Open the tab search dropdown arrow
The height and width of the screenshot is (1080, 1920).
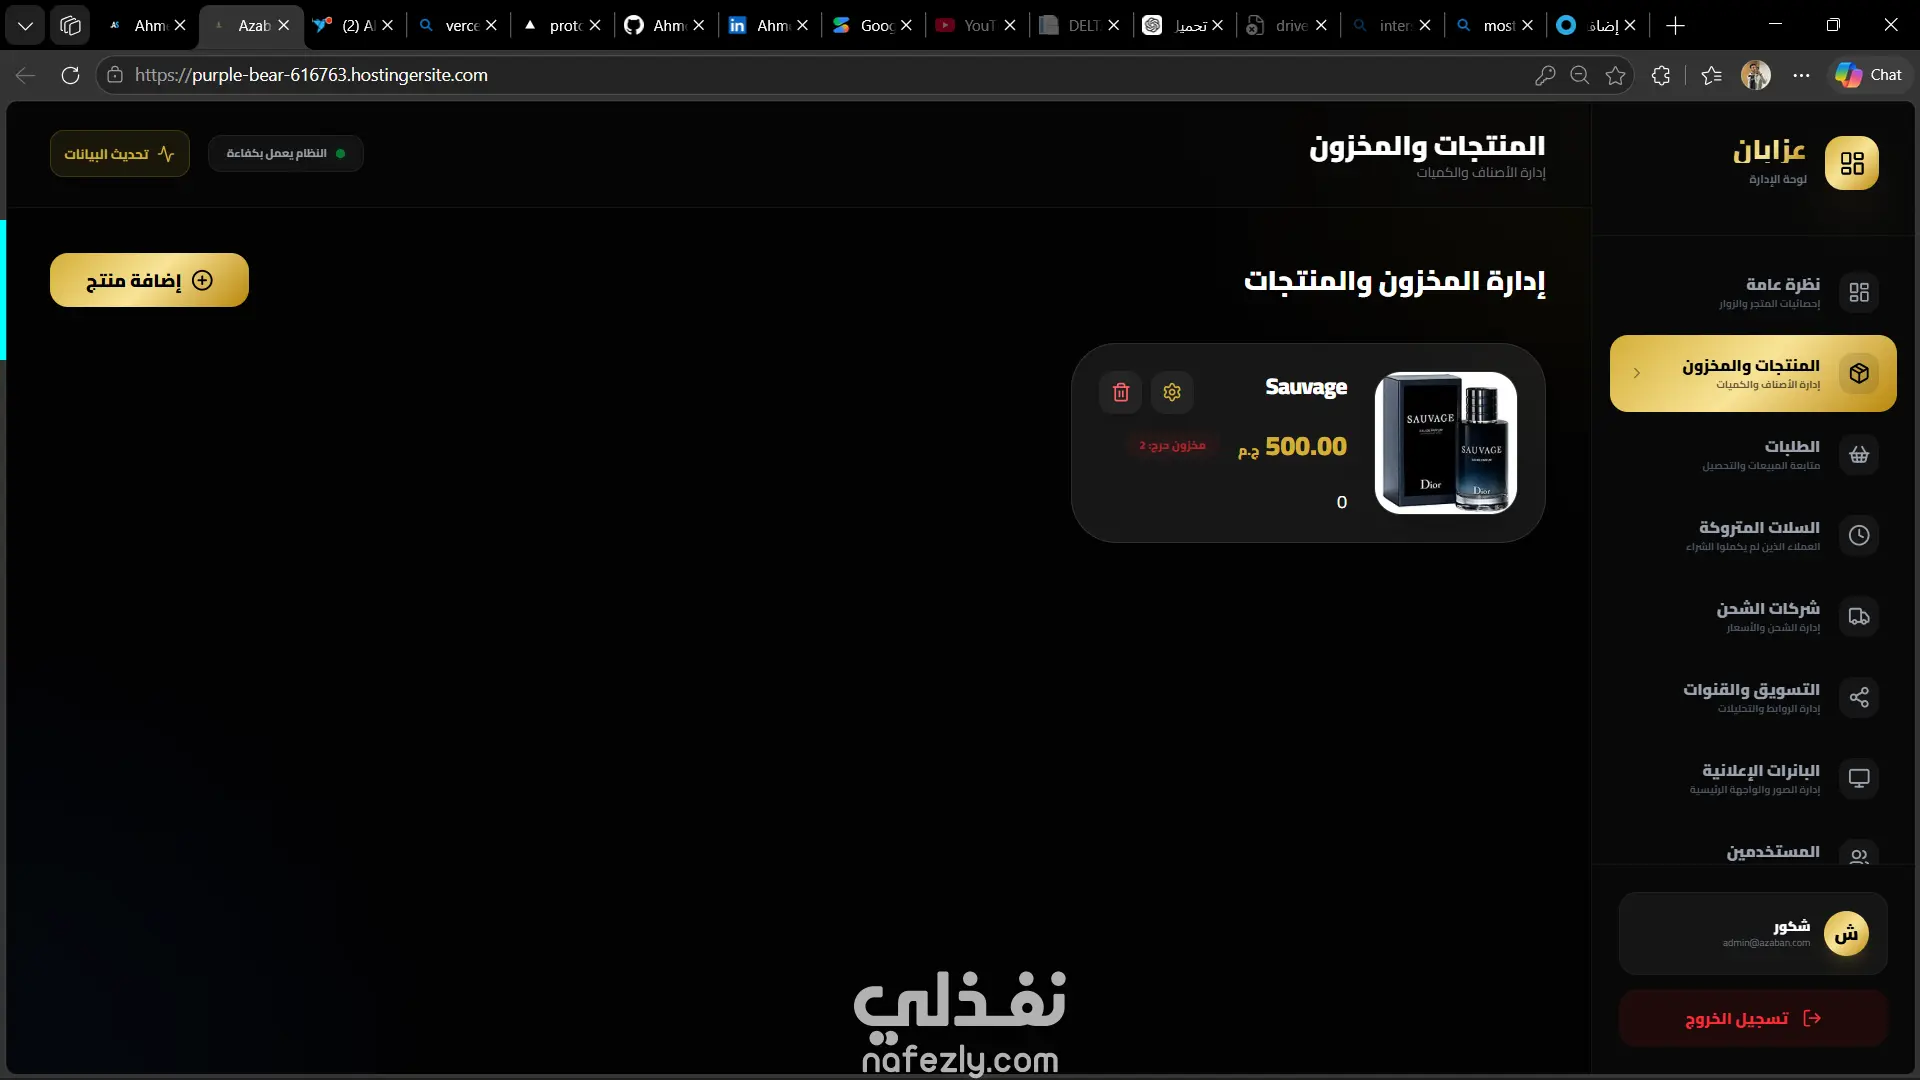tap(25, 25)
